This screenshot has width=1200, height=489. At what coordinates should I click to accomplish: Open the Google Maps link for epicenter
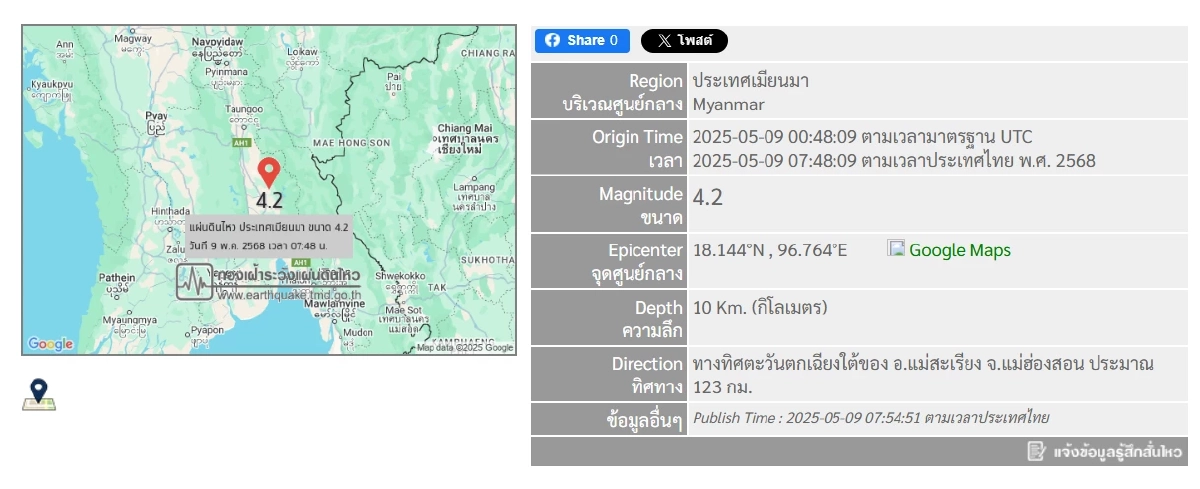(x=959, y=250)
